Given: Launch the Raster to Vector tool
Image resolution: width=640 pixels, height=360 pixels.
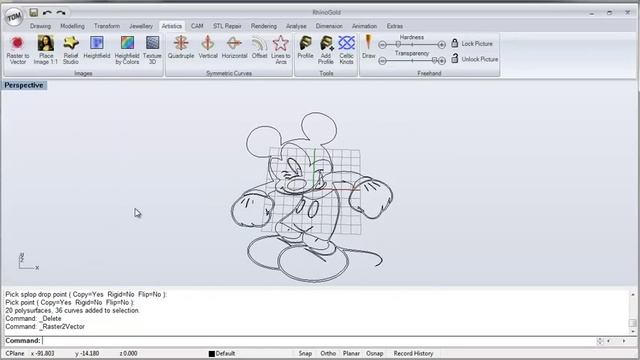Looking at the screenshot, I should coord(18,50).
